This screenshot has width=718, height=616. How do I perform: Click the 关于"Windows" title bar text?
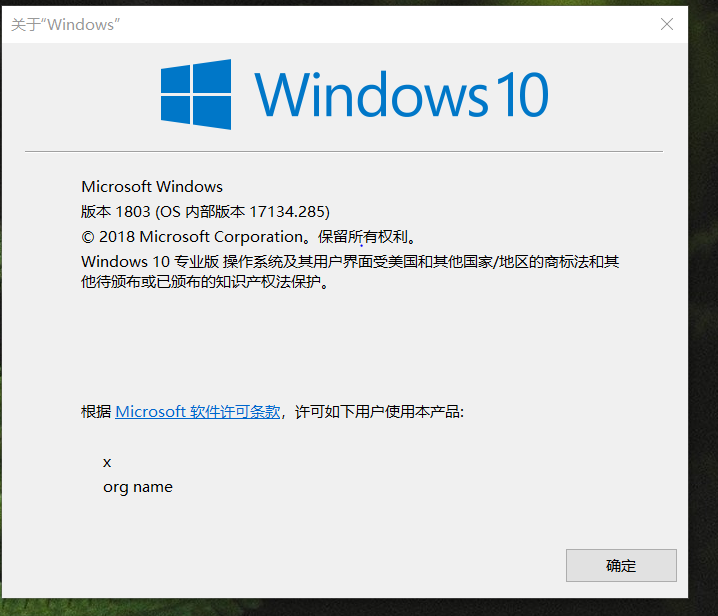coord(65,25)
